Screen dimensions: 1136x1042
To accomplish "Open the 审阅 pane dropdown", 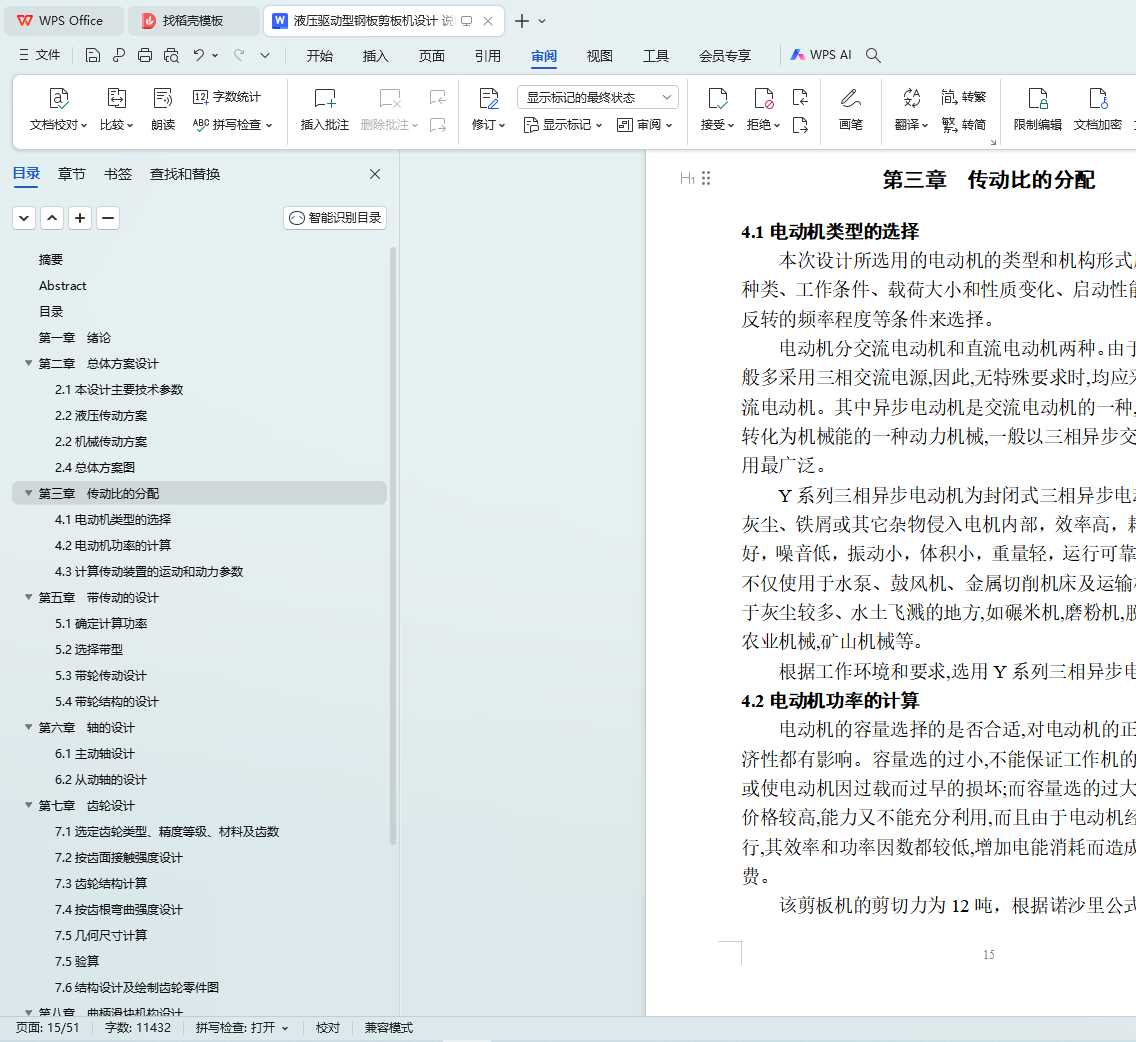I will pos(645,125).
